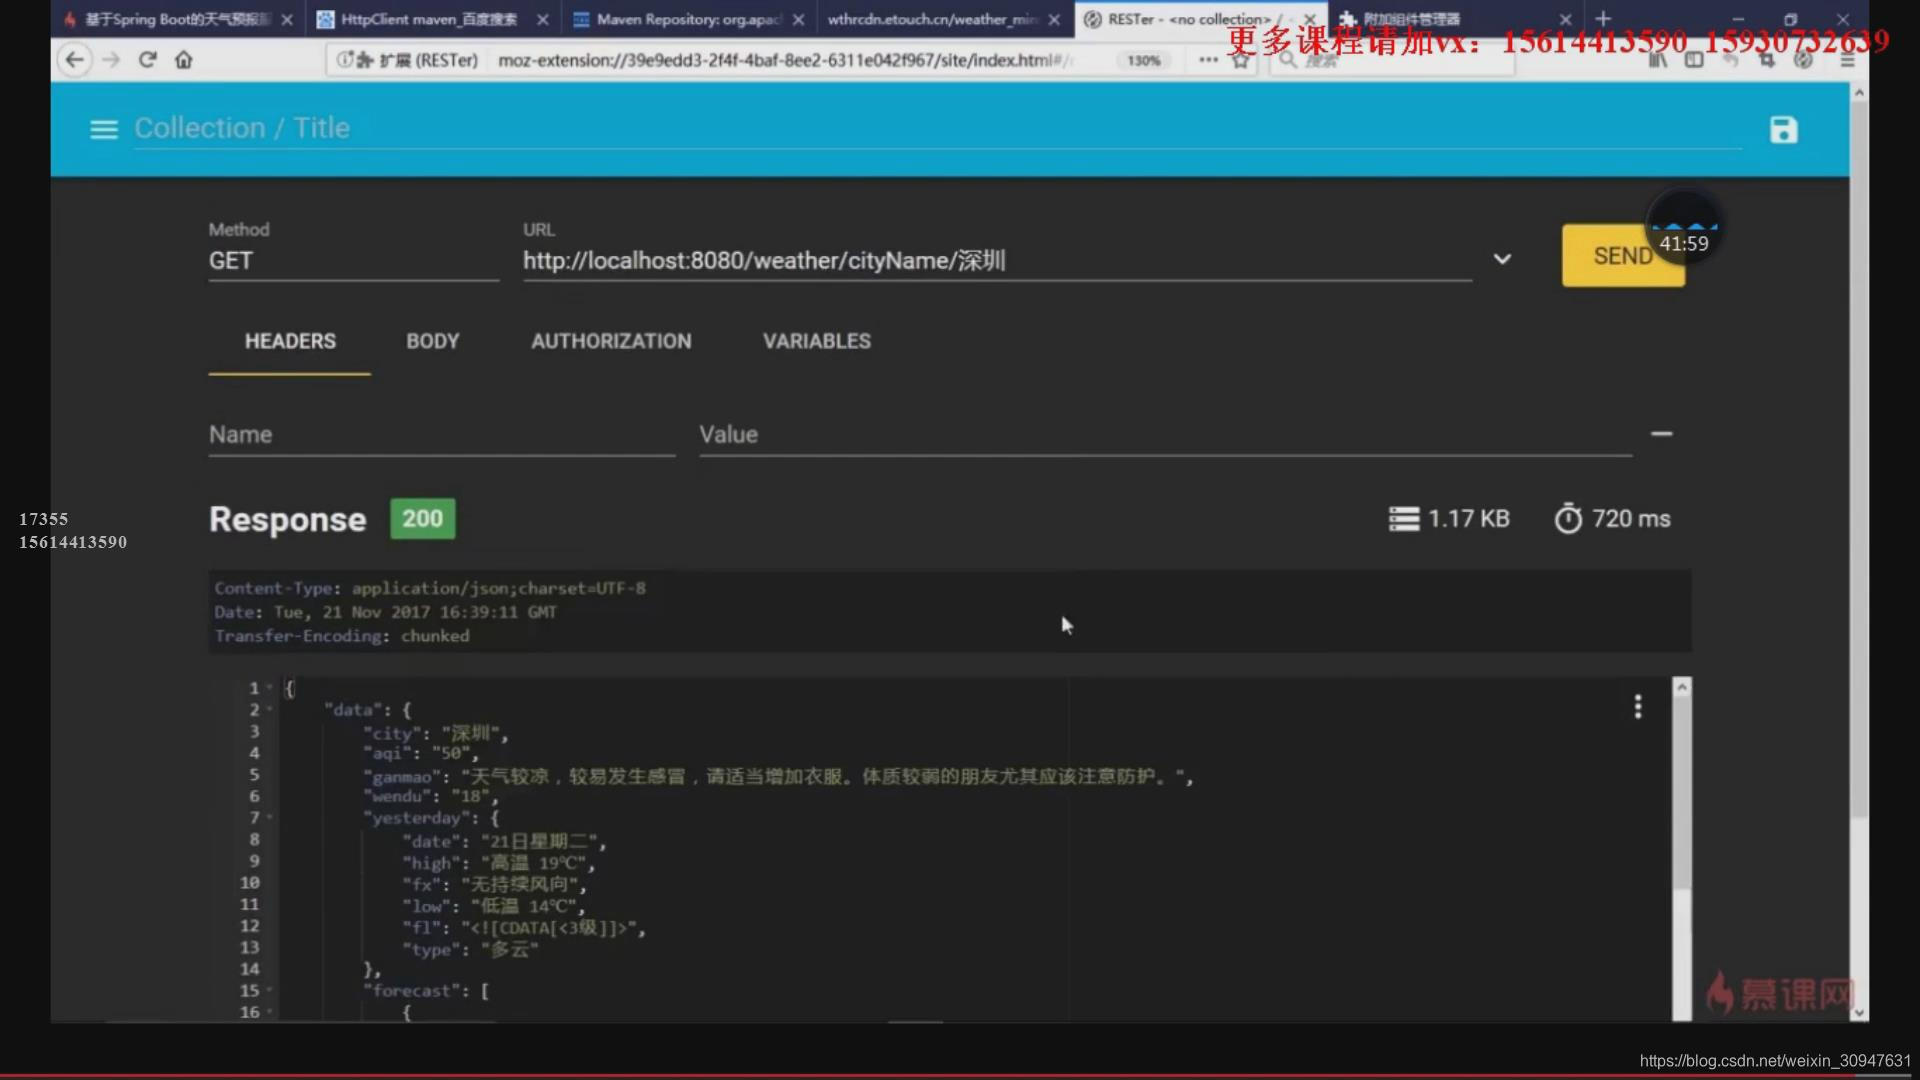The width and height of the screenshot is (1920, 1080).
Task: Focus the header Value input field
Action: click(x=1165, y=435)
